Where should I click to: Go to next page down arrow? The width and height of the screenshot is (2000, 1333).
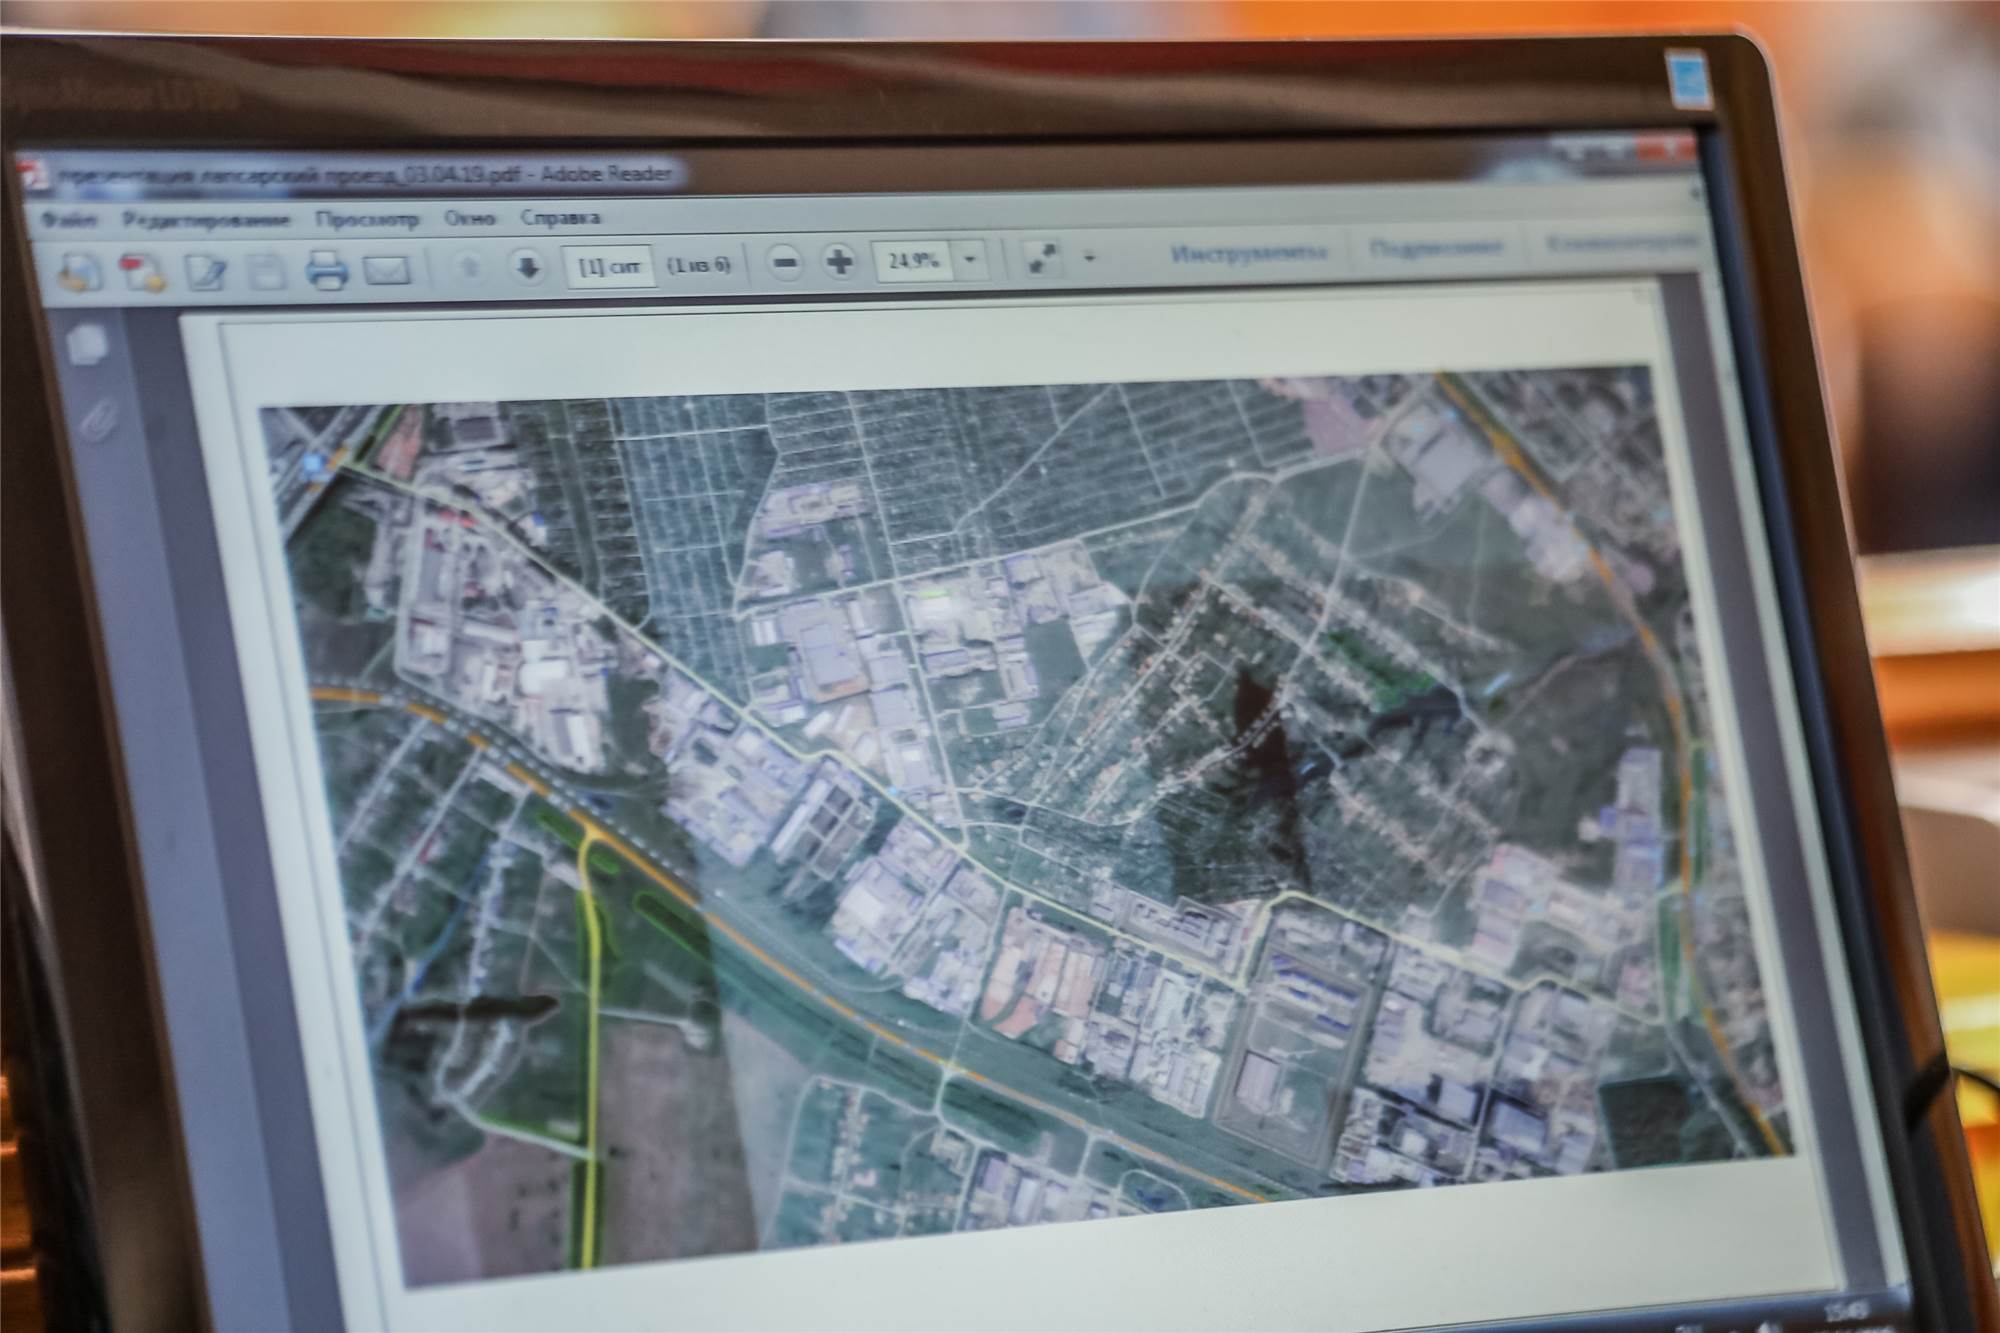[527, 266]
